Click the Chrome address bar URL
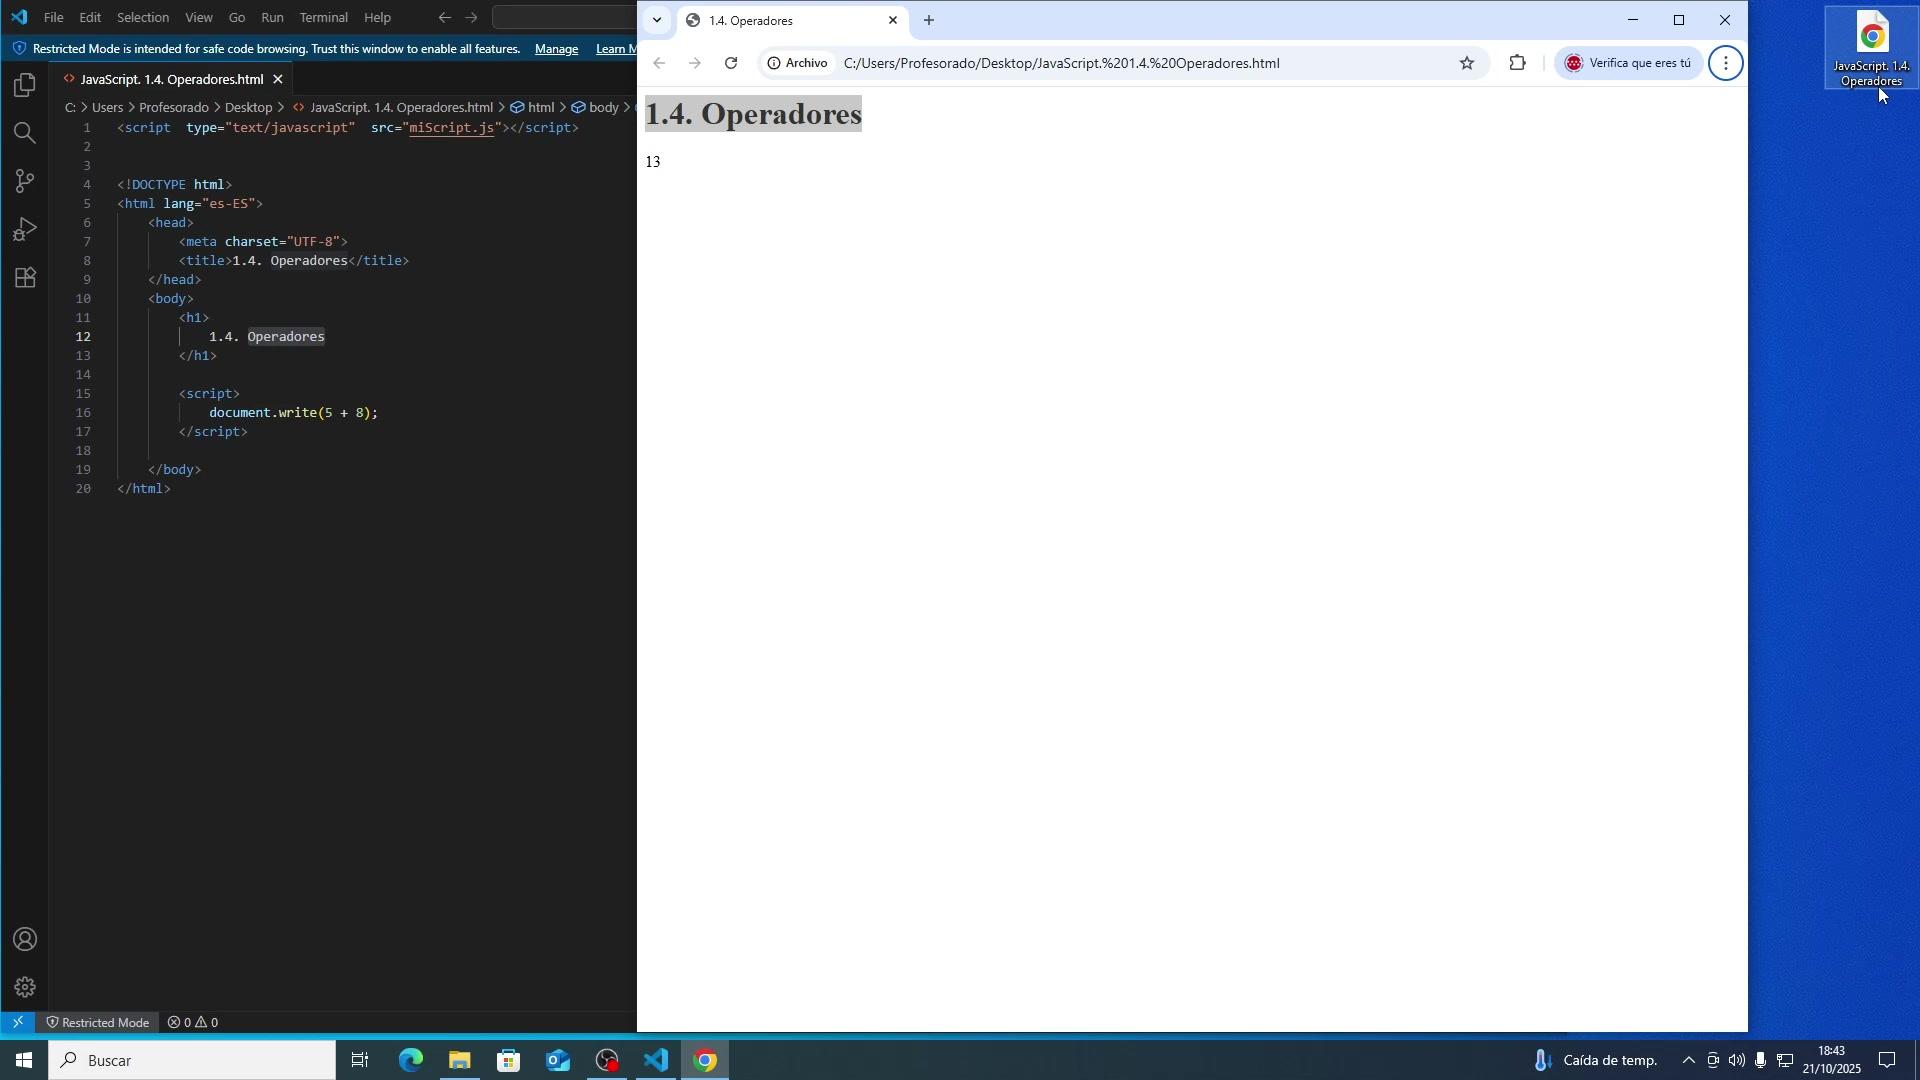The width and height of the screenshot is (1920, 1080). [x=1062, y=63]
